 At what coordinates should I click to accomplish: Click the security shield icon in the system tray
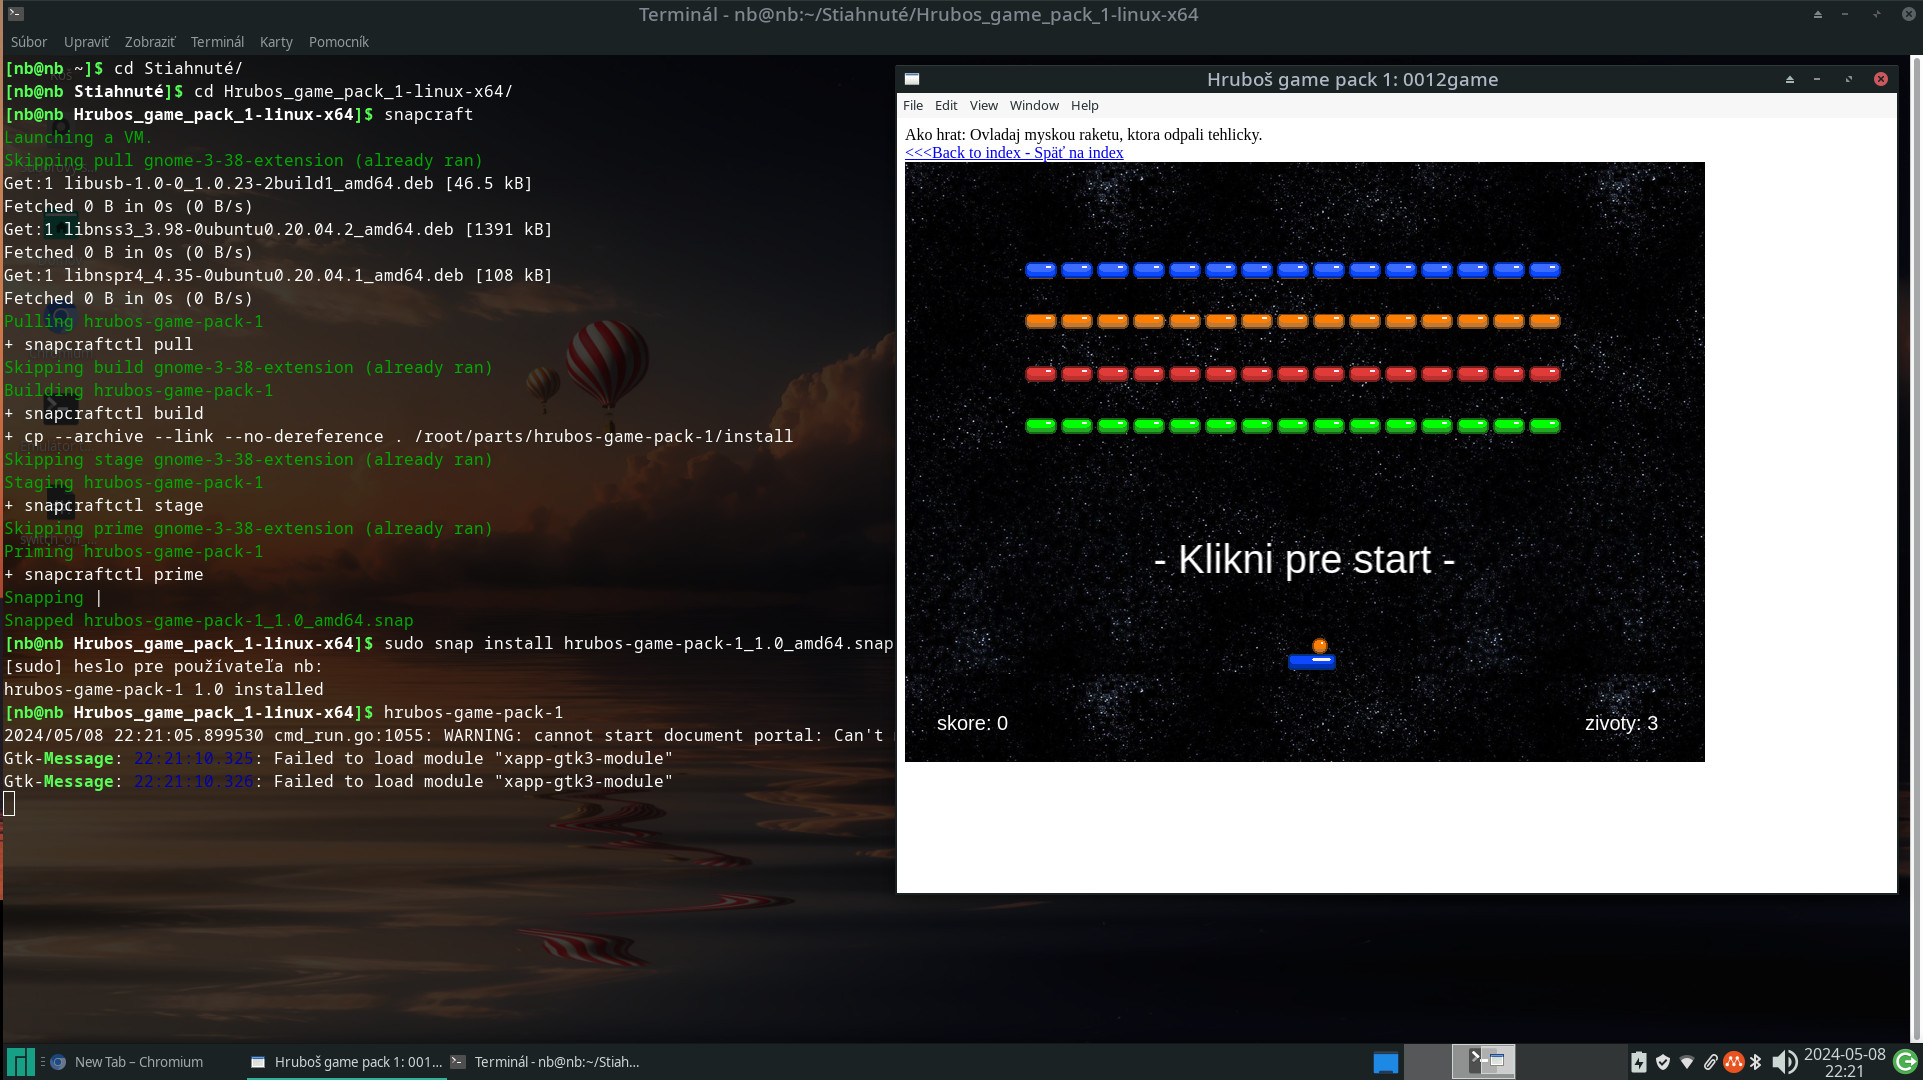click(1663, 1062)
